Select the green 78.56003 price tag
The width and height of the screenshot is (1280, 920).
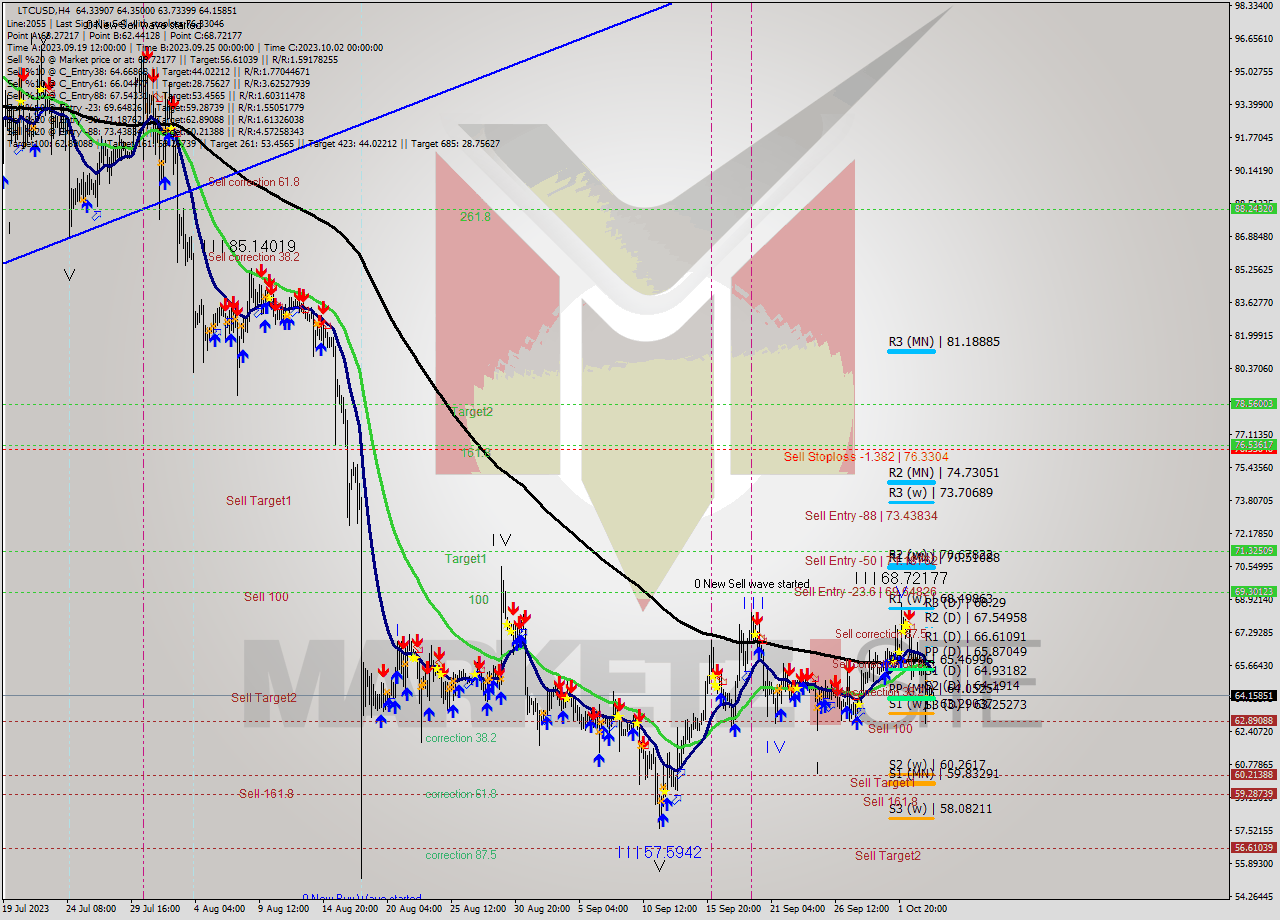[x=1253, y=404]
